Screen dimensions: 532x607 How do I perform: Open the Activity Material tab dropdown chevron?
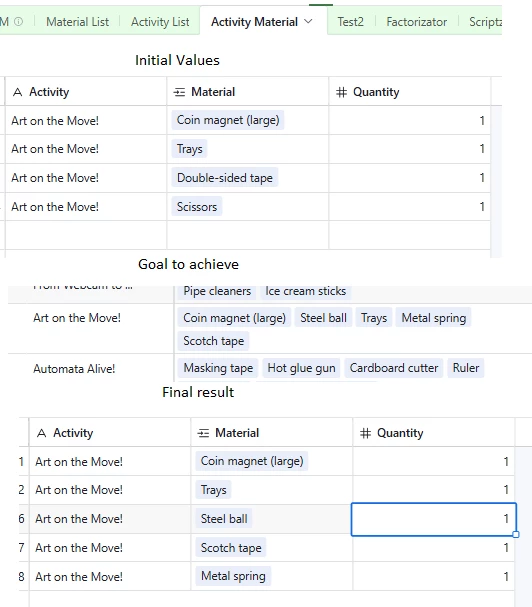tap(308, 22)
